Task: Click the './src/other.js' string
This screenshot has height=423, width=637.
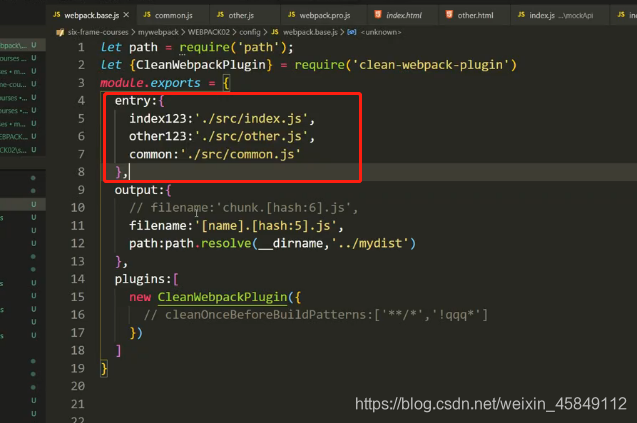Action: (x=251, y=137)
